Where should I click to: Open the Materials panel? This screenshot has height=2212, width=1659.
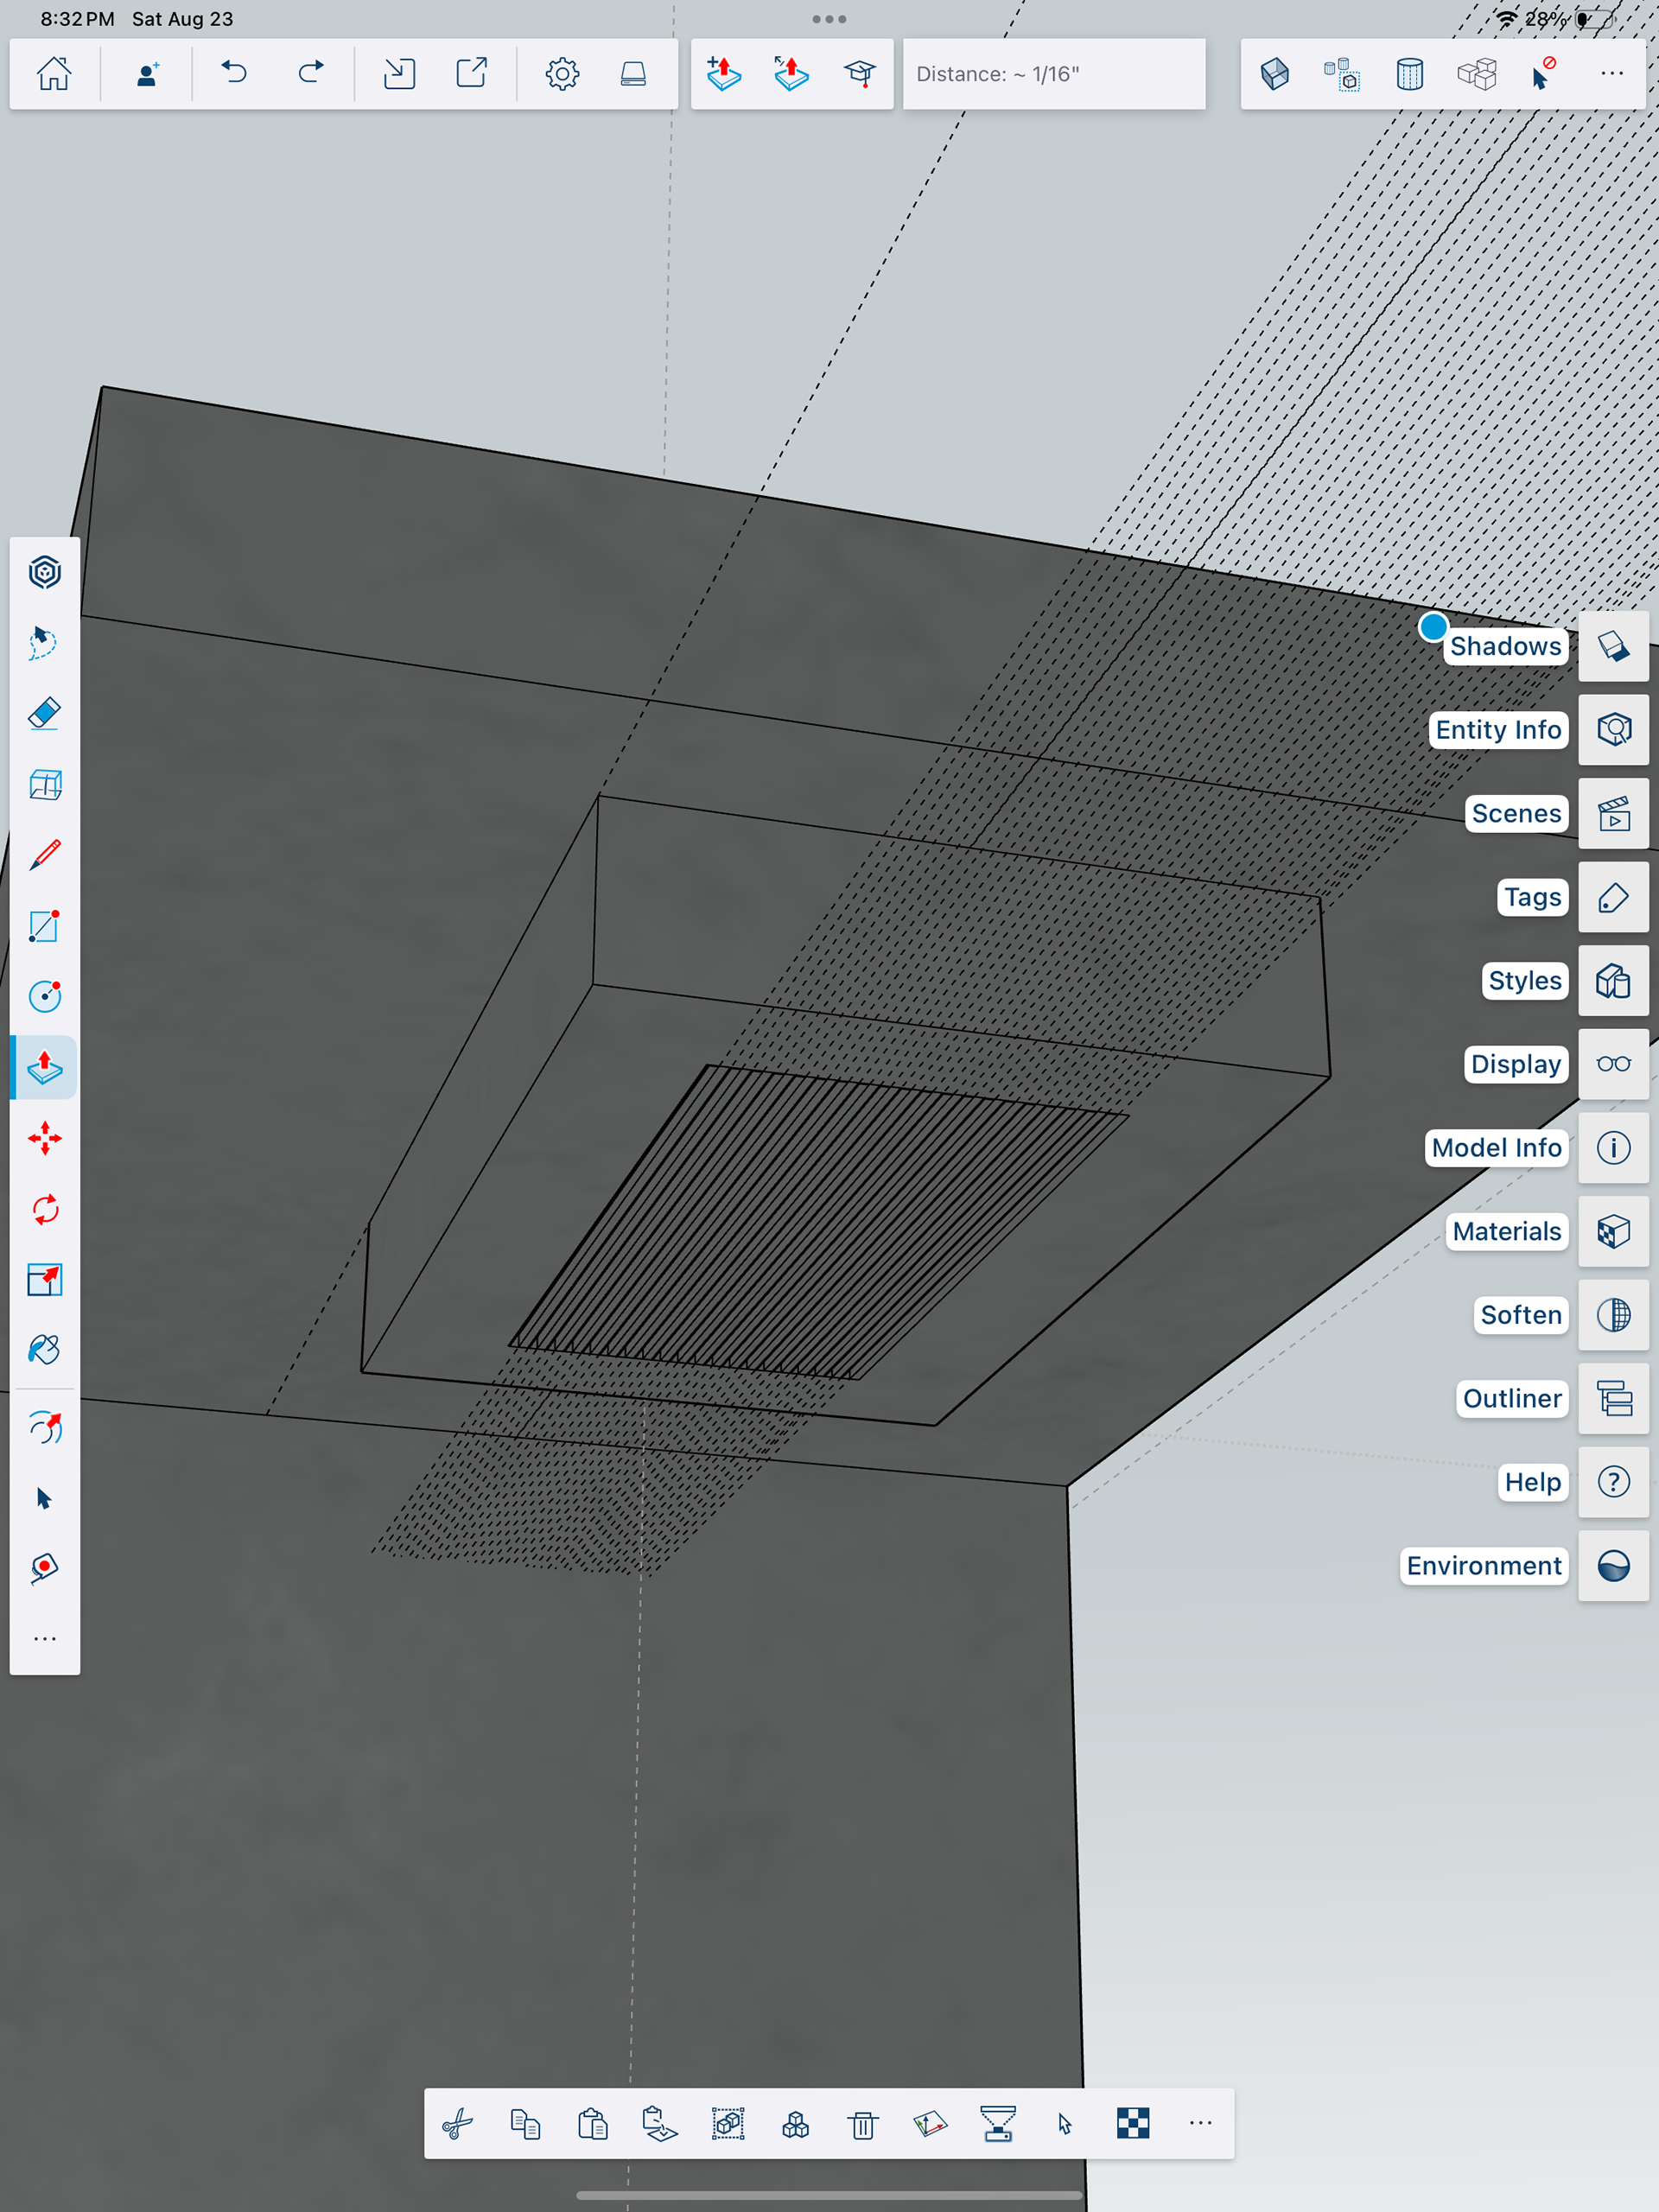click(1613, 1231)
